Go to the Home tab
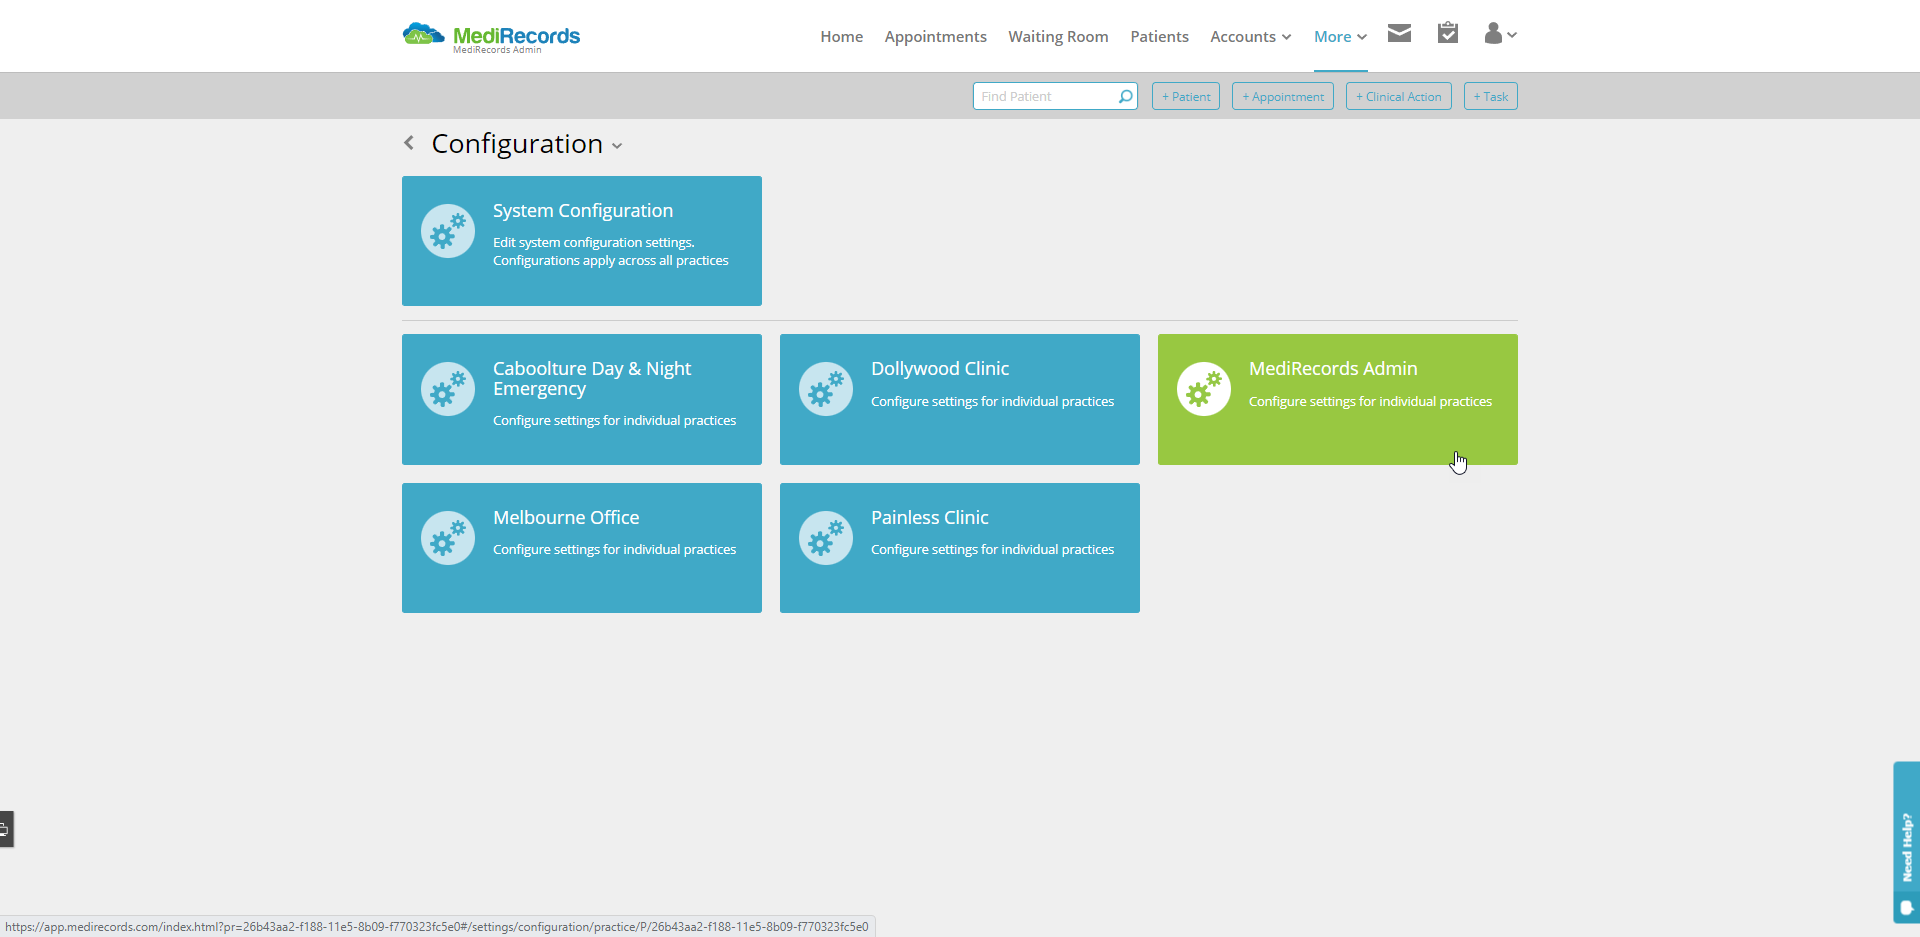 (x=841, y=37)
